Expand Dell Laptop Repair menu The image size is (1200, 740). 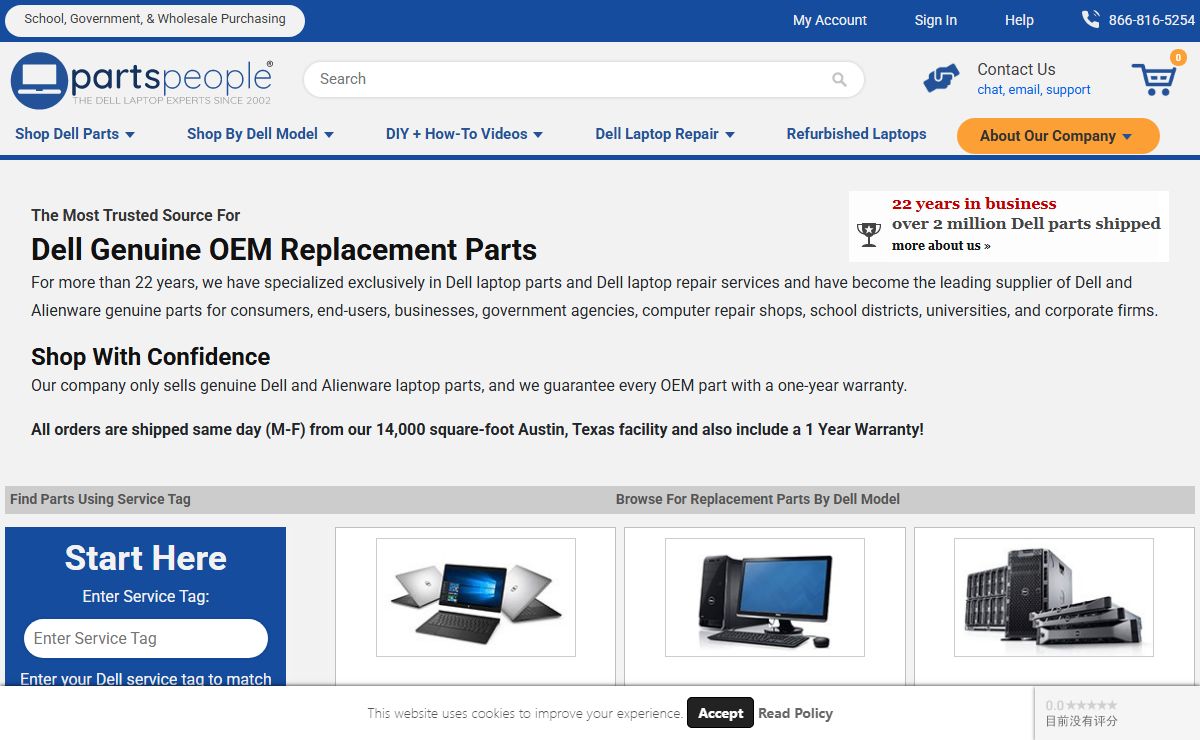pos(665,134)
